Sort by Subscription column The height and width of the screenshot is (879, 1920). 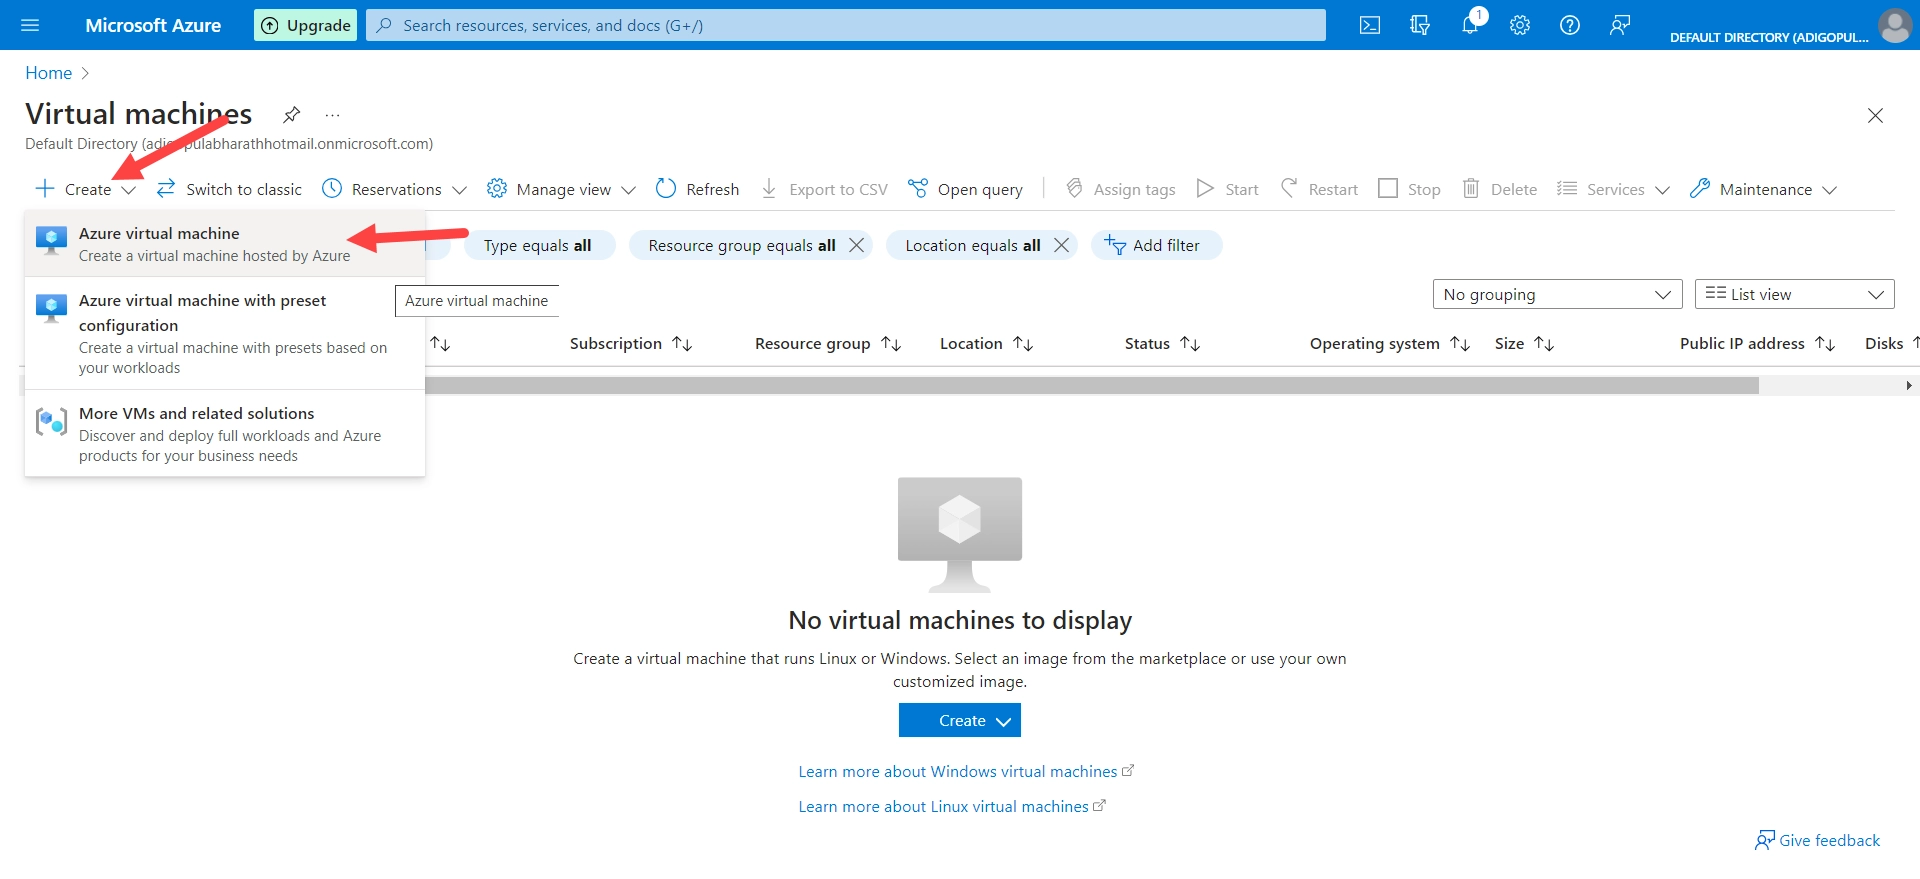click(631, 343)
